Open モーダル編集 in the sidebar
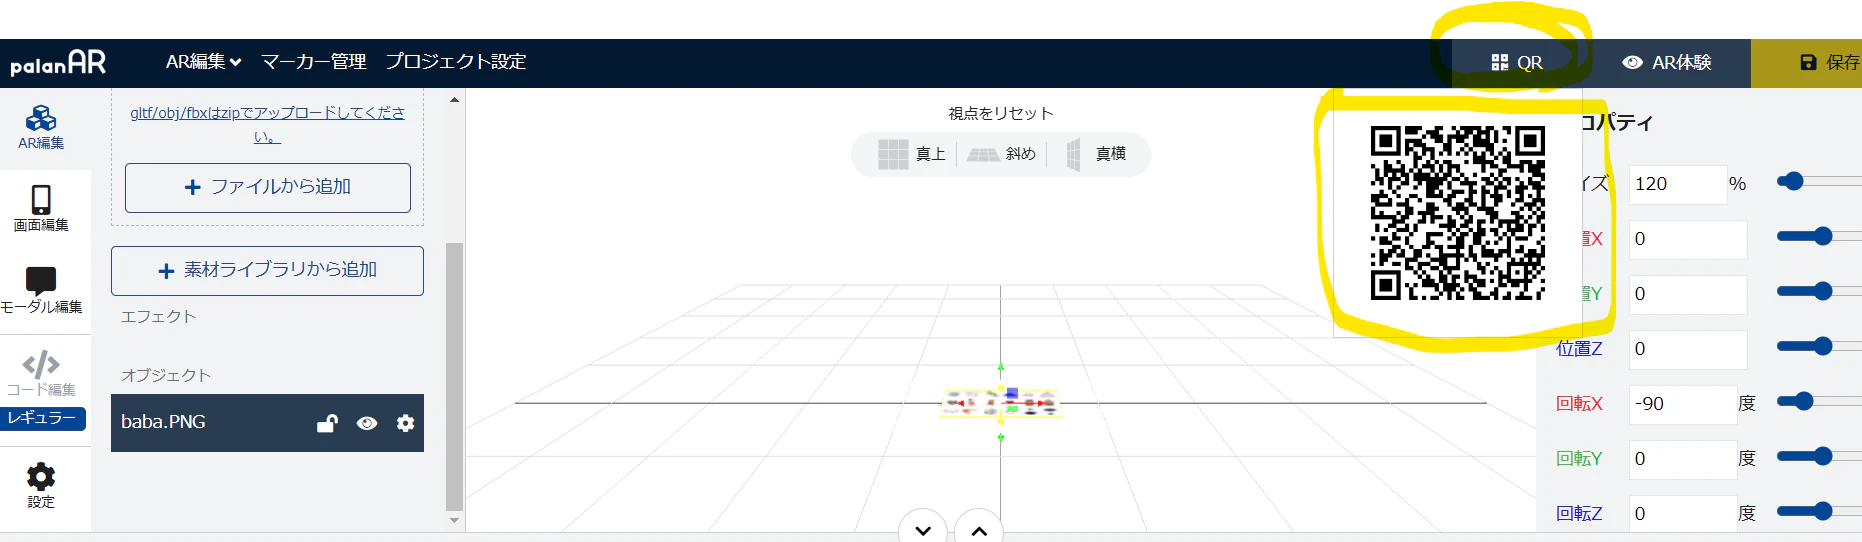Viewport: 1862px width, 542px height. (x=41, y=291)
